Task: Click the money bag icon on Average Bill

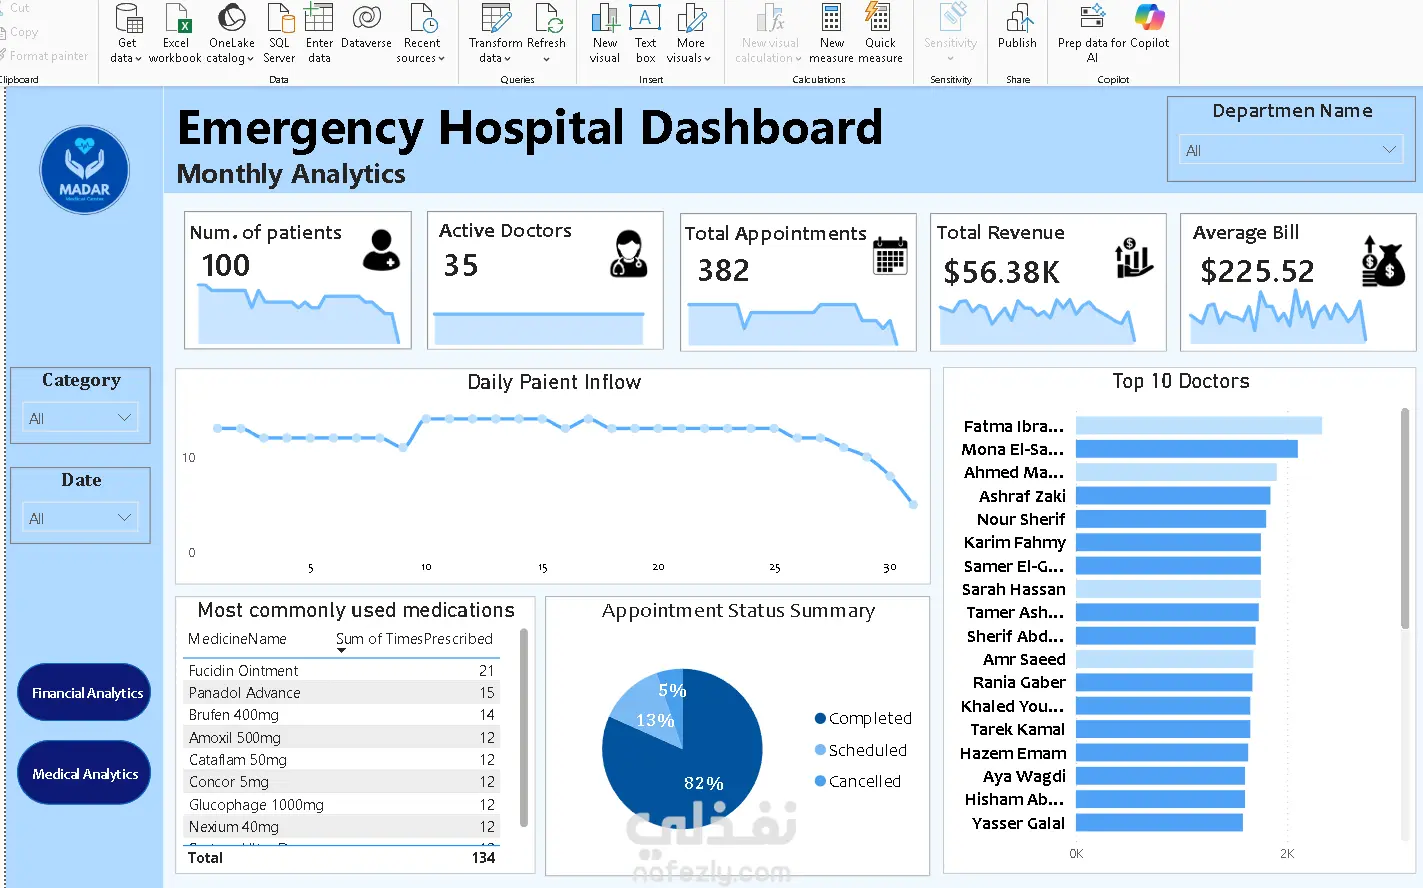Action: [1383, 262]
